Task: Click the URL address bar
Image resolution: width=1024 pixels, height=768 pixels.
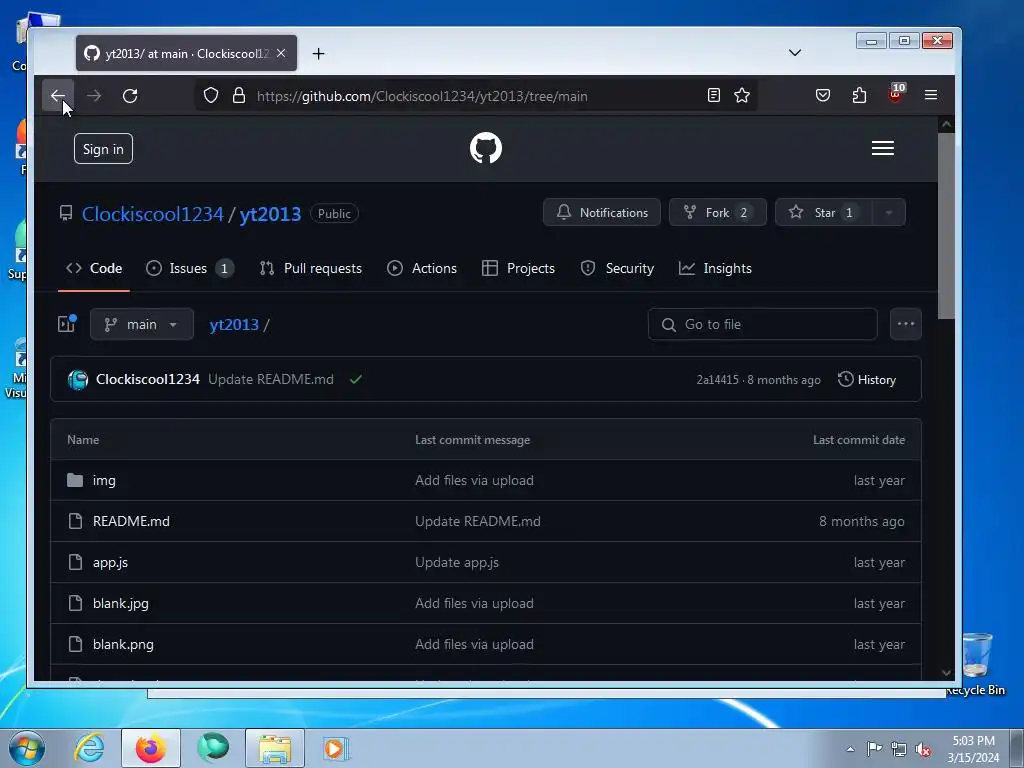Action: pos(477,96)
